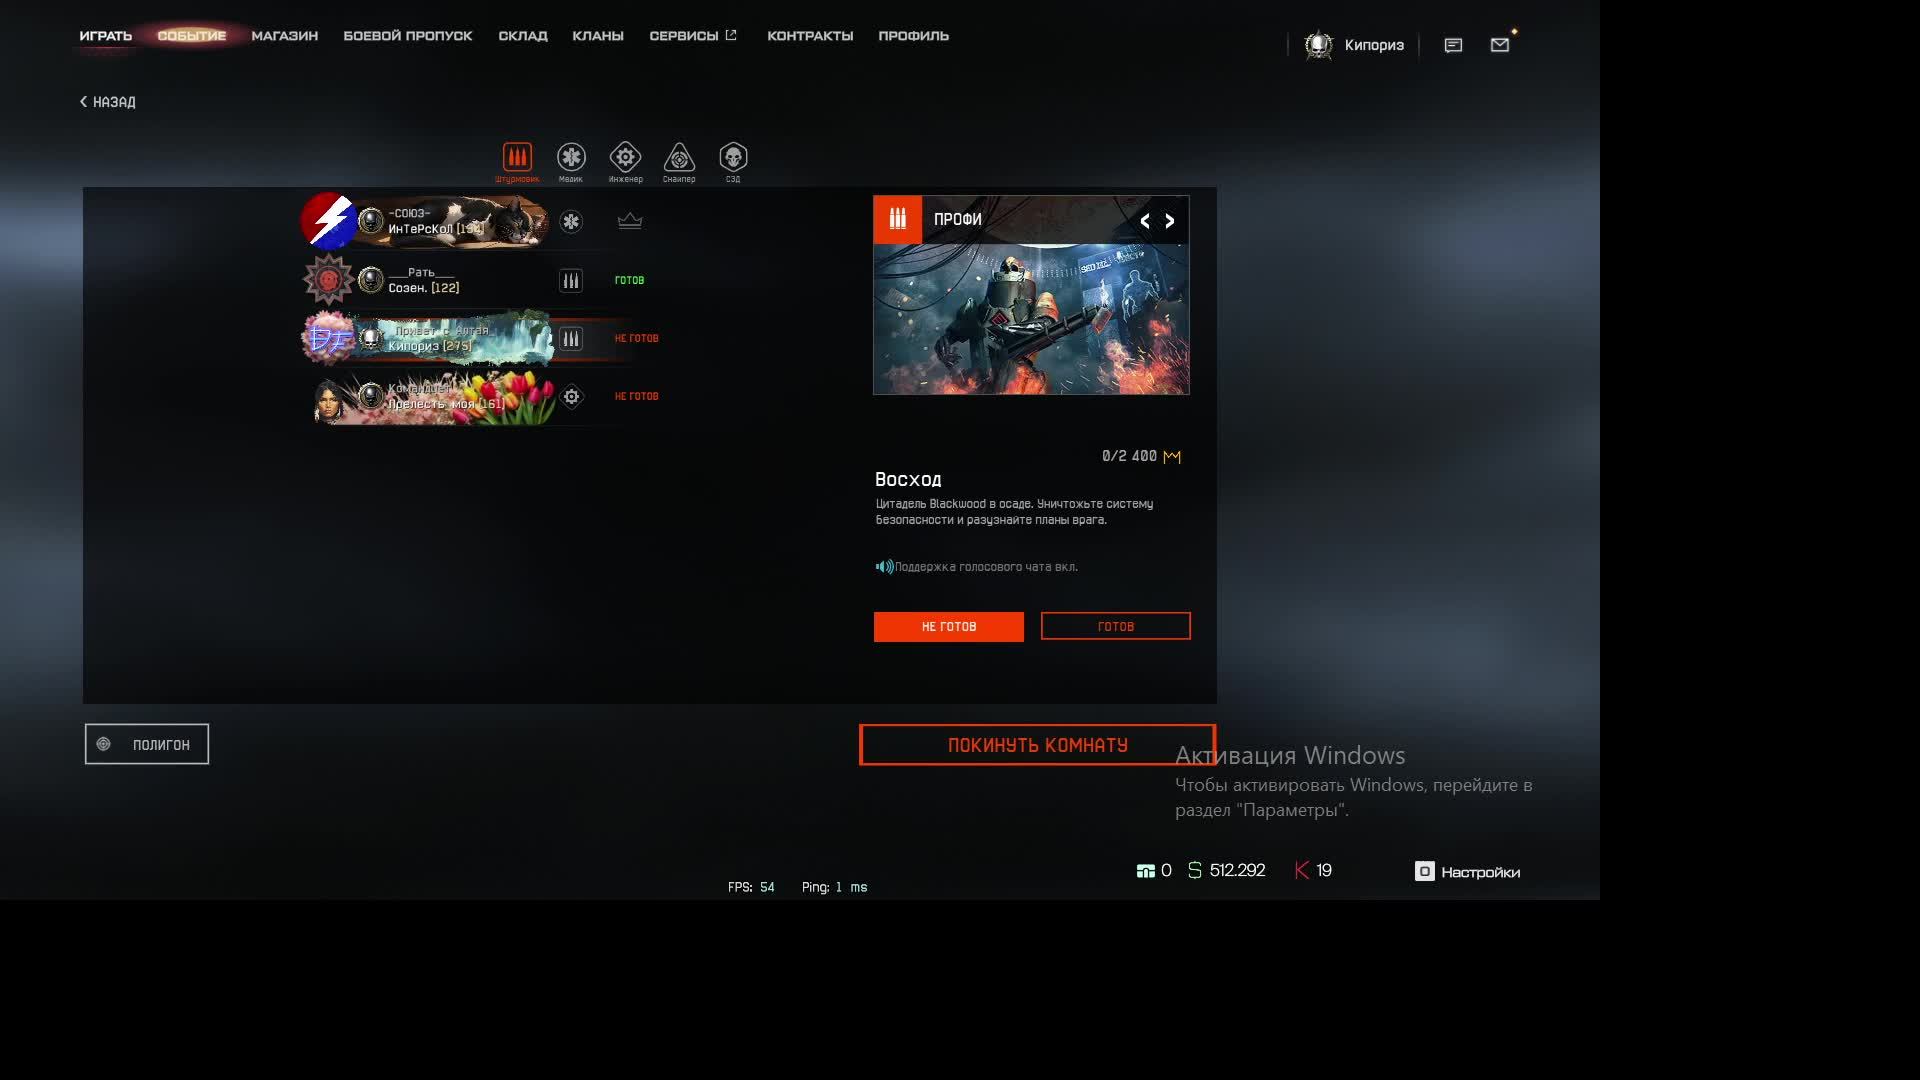Click the 0/2 400 crown progress indicator
This screenshot has height=1080, width=1920.
(1140, 456)
